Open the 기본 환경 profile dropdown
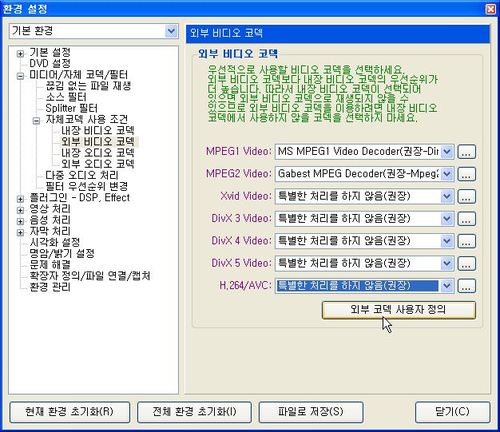The image size is (500, 432). [171, 31]
